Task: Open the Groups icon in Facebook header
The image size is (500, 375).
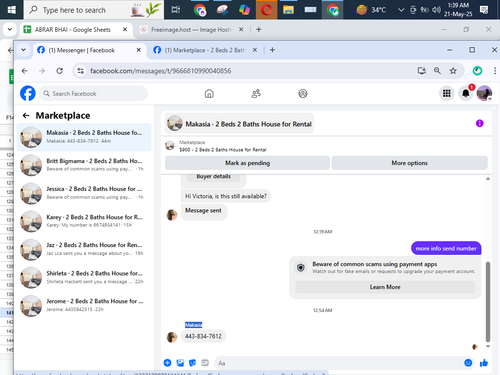Action: (x=303, y=94)
